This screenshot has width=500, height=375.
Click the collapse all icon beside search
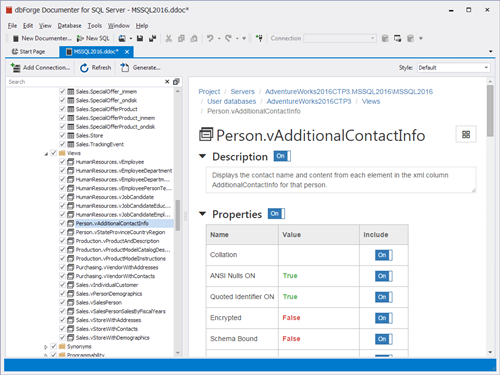coord(176,82)
